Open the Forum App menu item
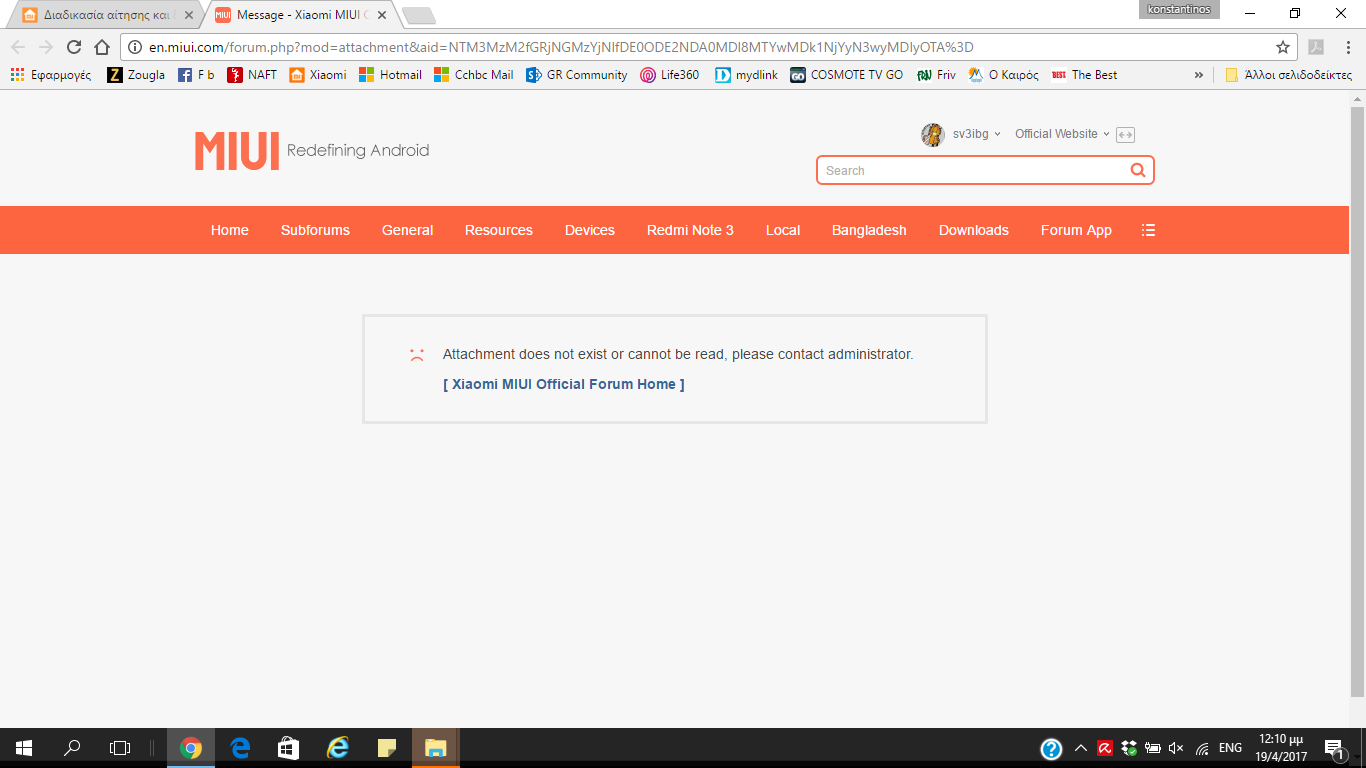1366x768 pixels. pyautogui.click(x=1076, y=230)
